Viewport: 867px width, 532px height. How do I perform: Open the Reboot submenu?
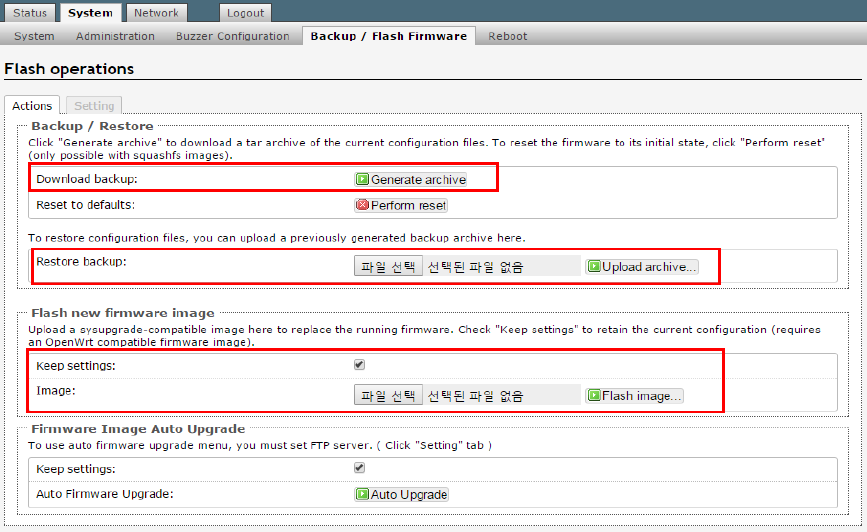click(508, 36)
